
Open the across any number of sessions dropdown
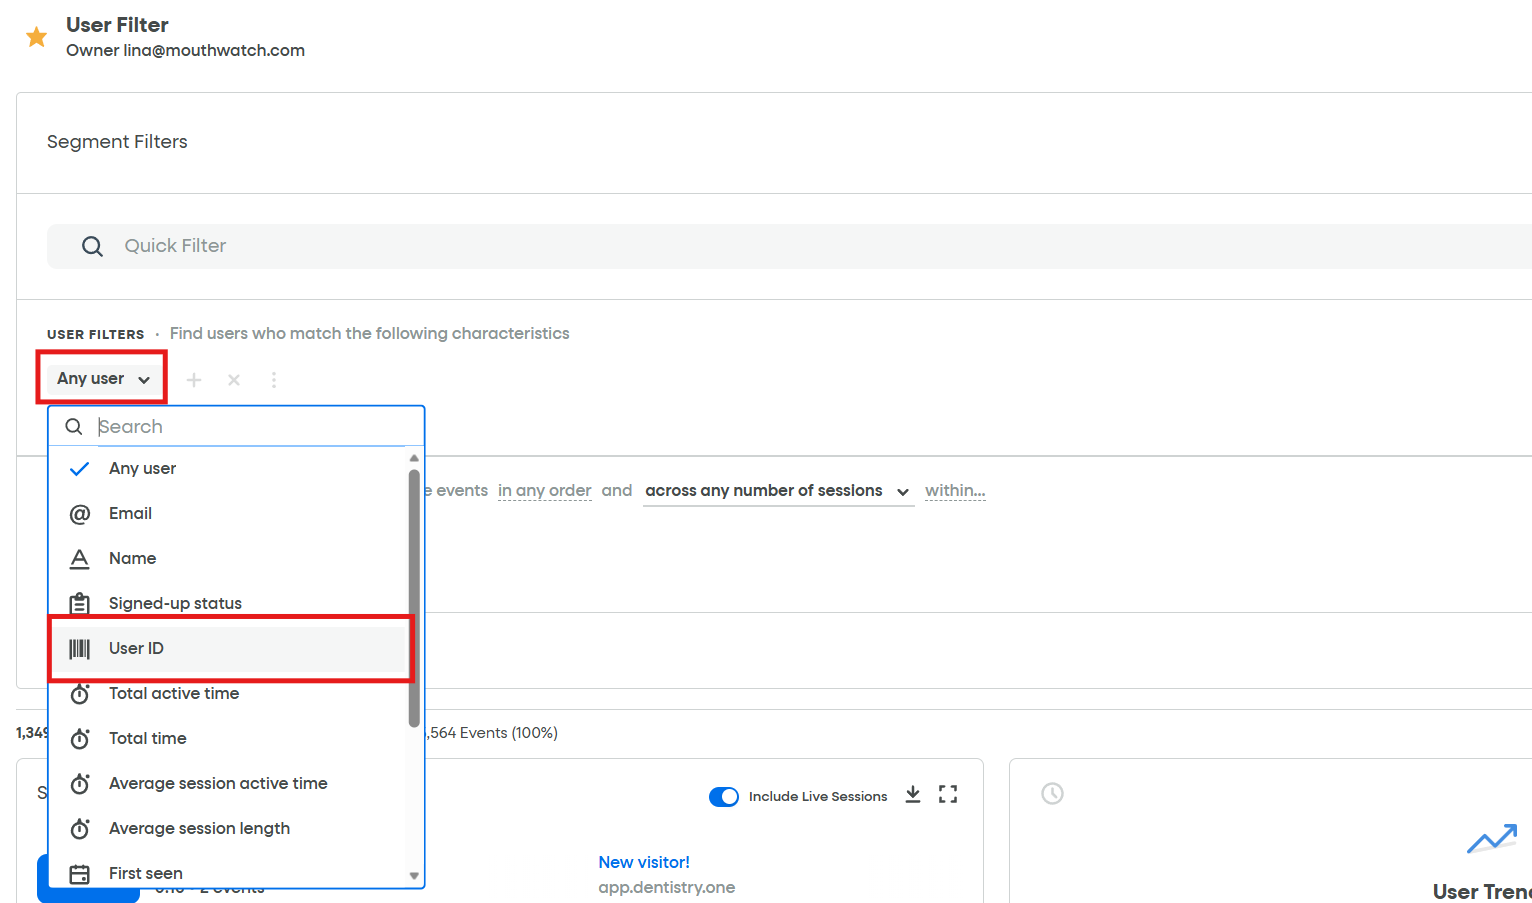[778, 490]
